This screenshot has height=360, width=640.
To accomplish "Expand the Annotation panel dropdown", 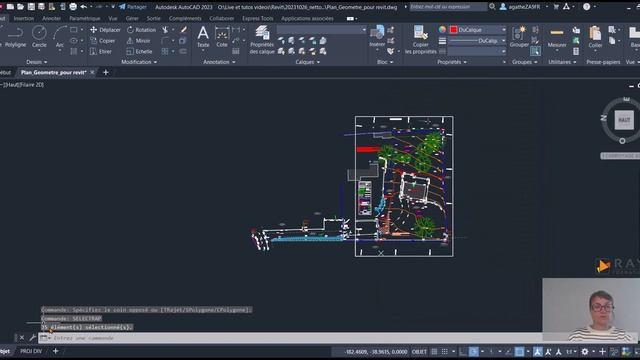I will (219, 62).
